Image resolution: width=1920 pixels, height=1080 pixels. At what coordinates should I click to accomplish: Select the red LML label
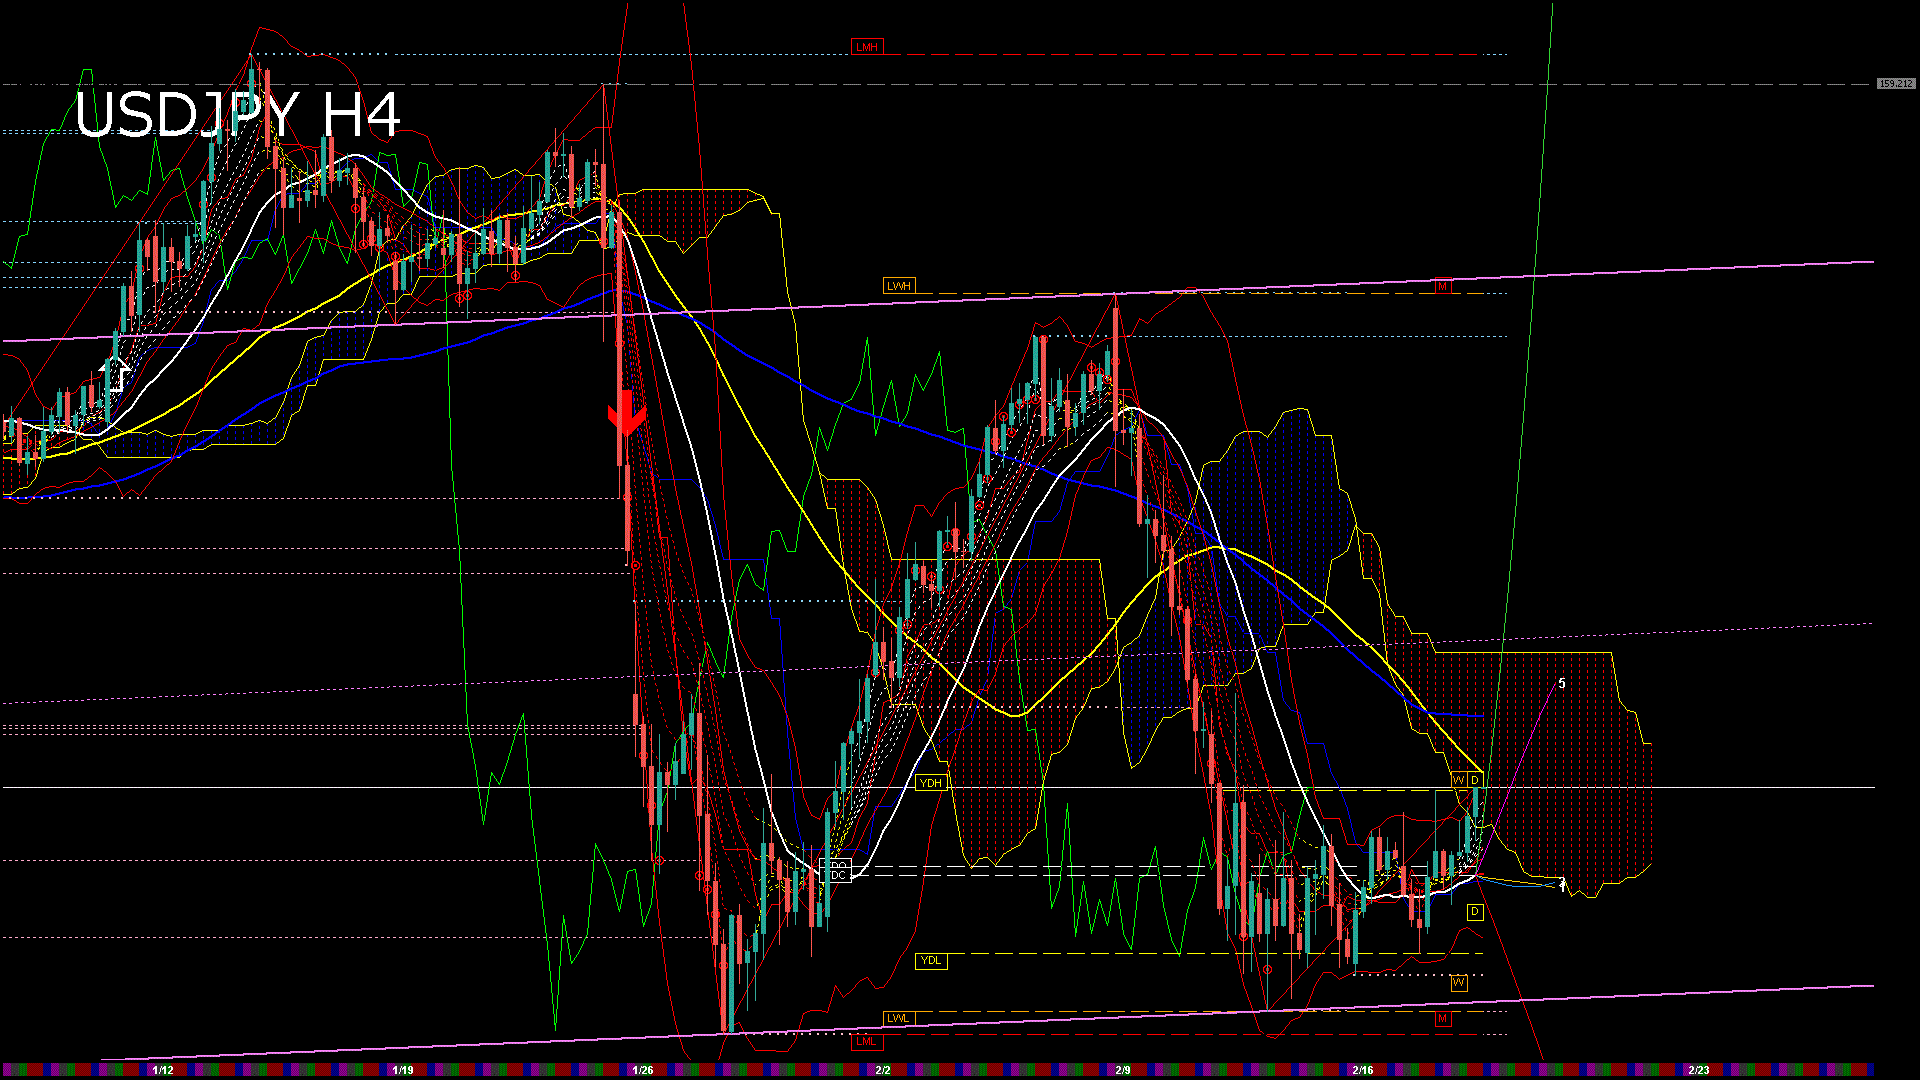(866, 1041)
